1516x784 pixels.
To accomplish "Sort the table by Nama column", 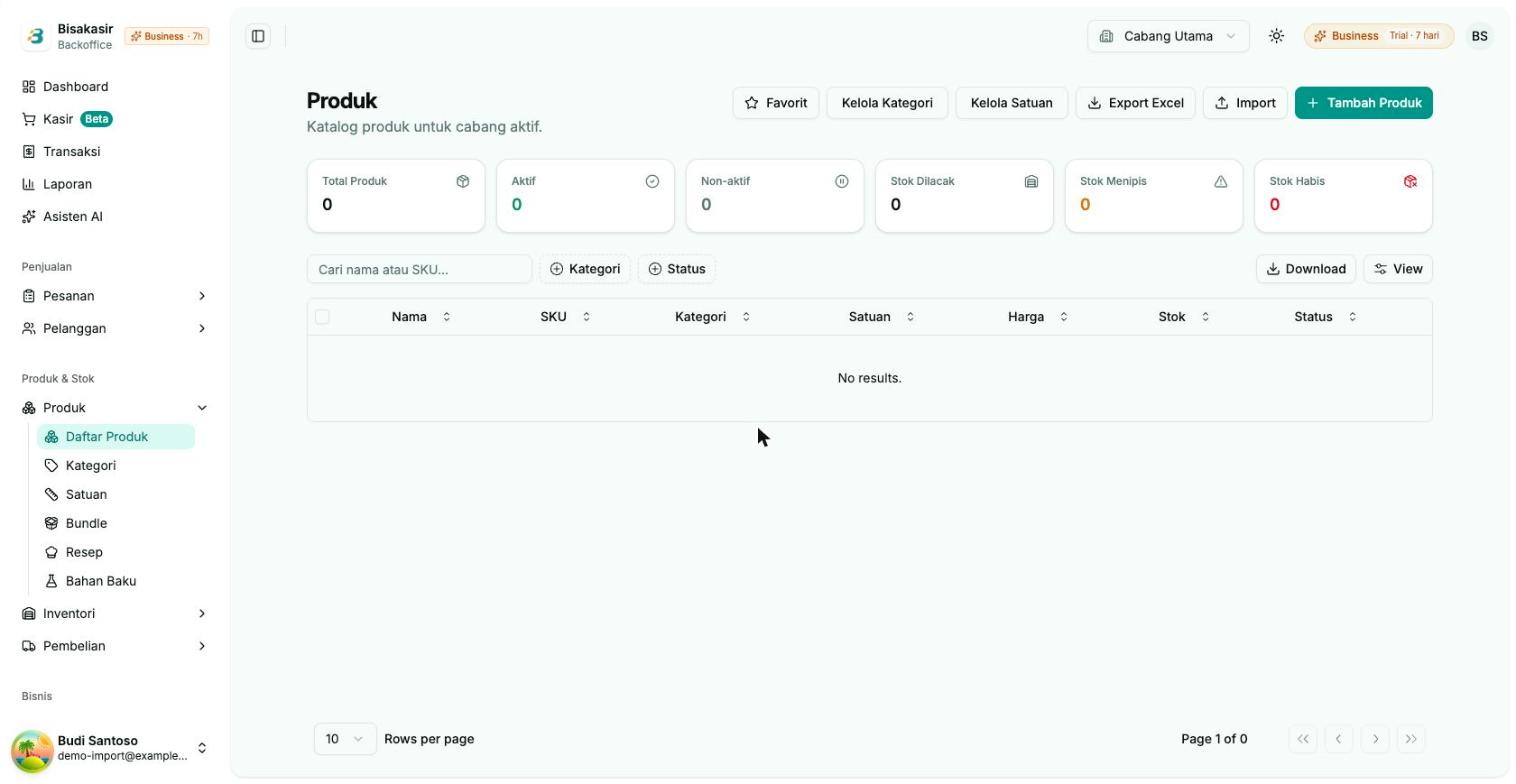I will click(x=421, y=317).
